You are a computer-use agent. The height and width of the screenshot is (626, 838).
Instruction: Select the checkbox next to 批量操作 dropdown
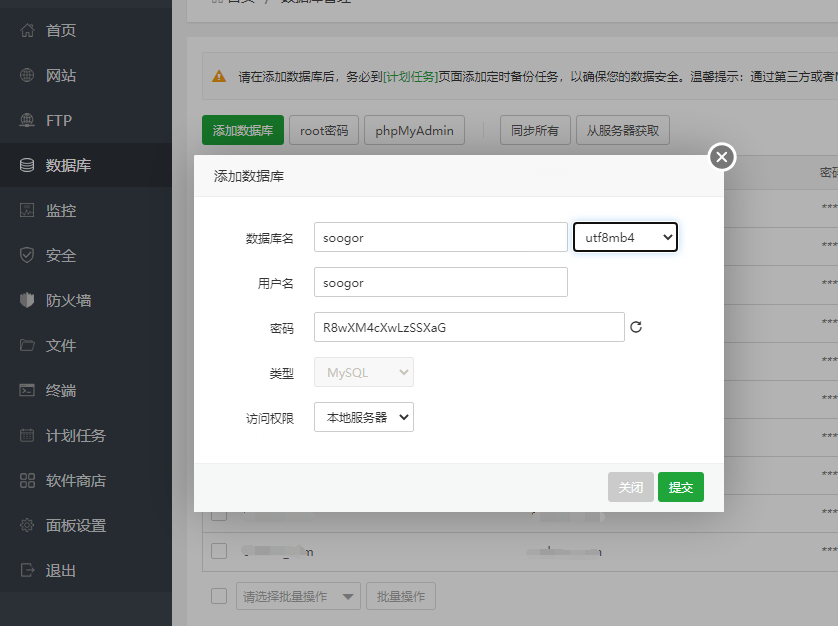coord(218,595)
